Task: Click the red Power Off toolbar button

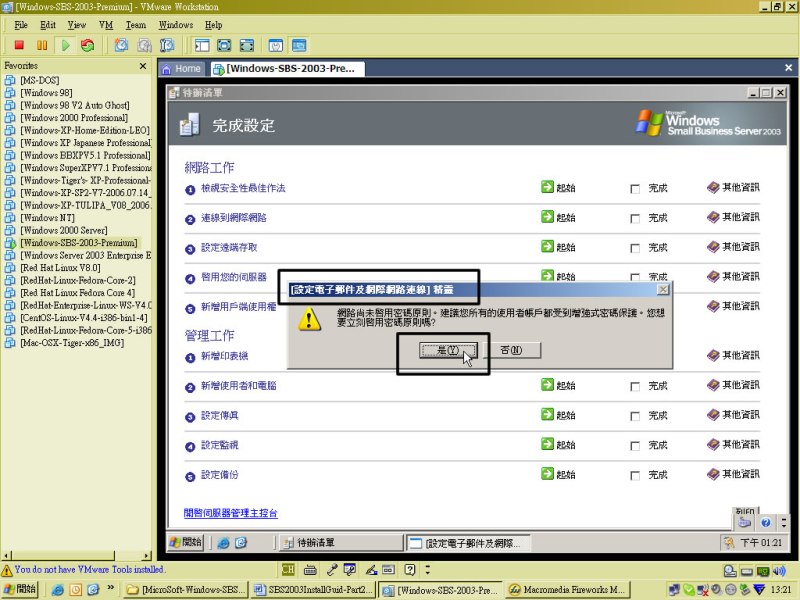Action: [x=19, y=45]
